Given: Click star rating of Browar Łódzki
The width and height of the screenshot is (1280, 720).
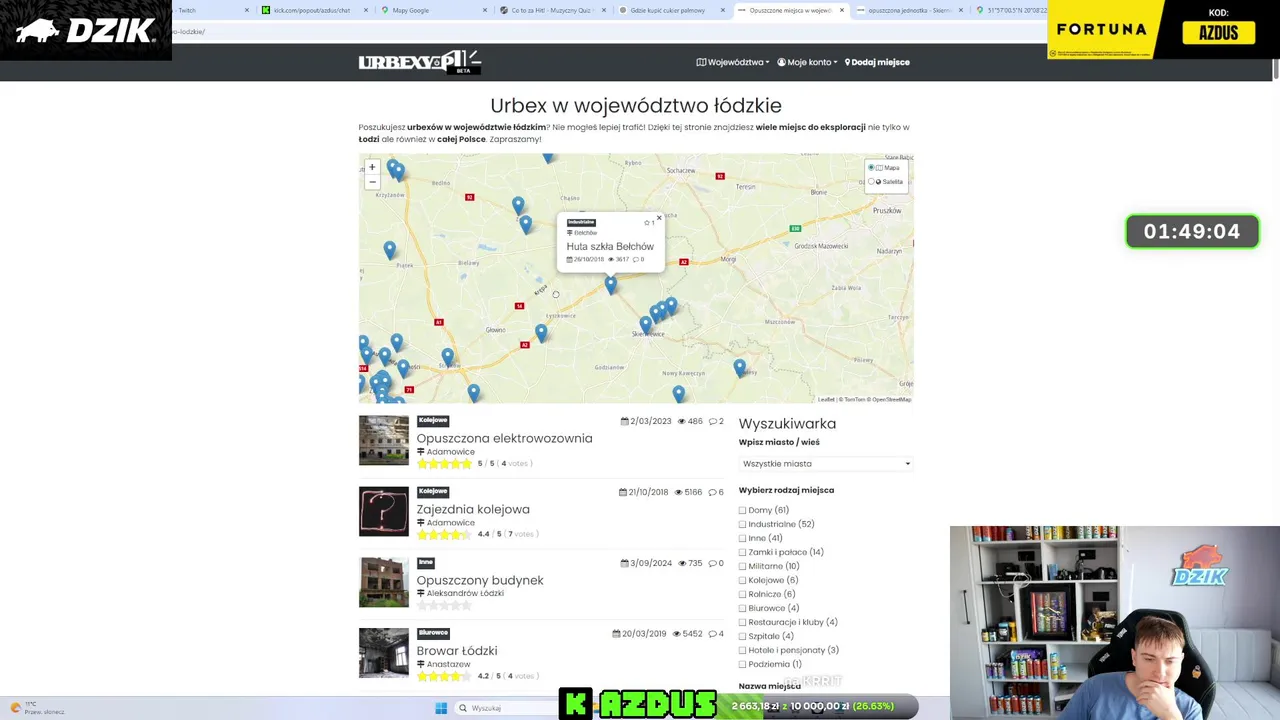Looking at the screenshot, I should click(x=444, y=676).
